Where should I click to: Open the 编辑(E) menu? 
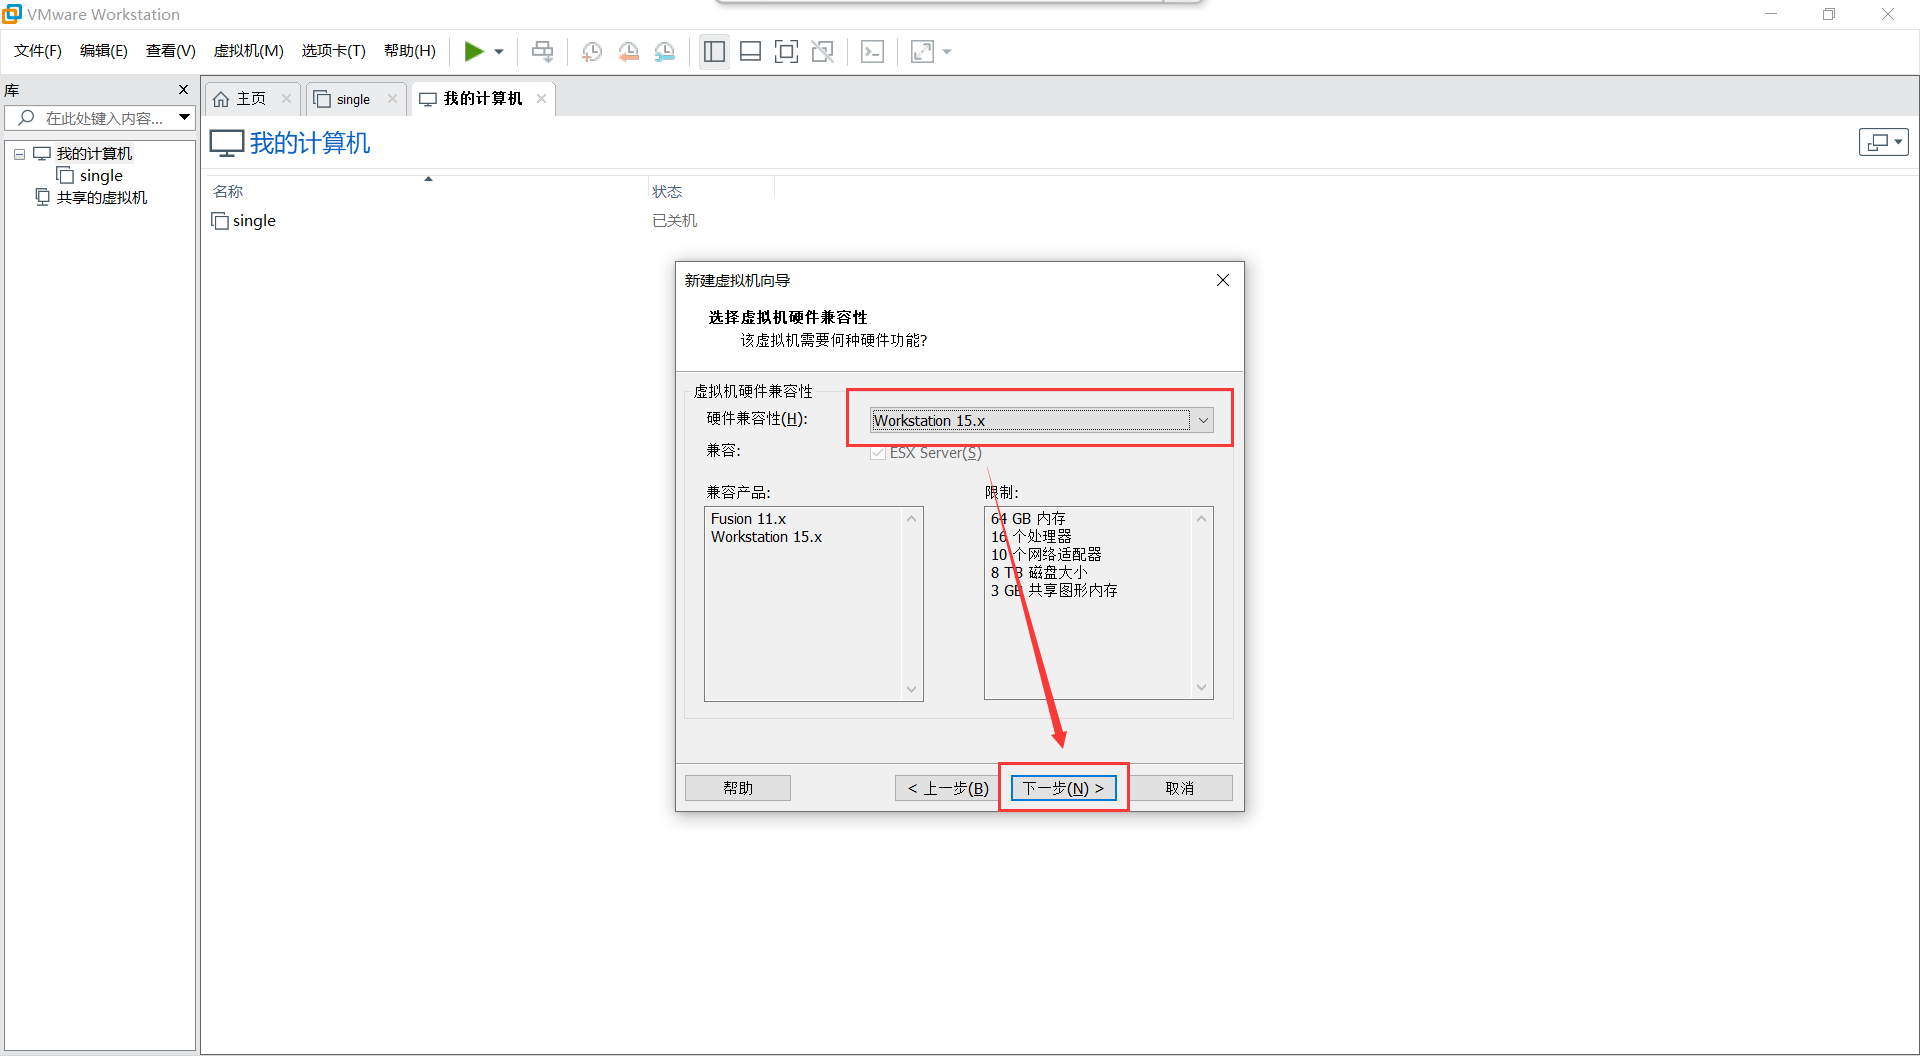[104, 51]
